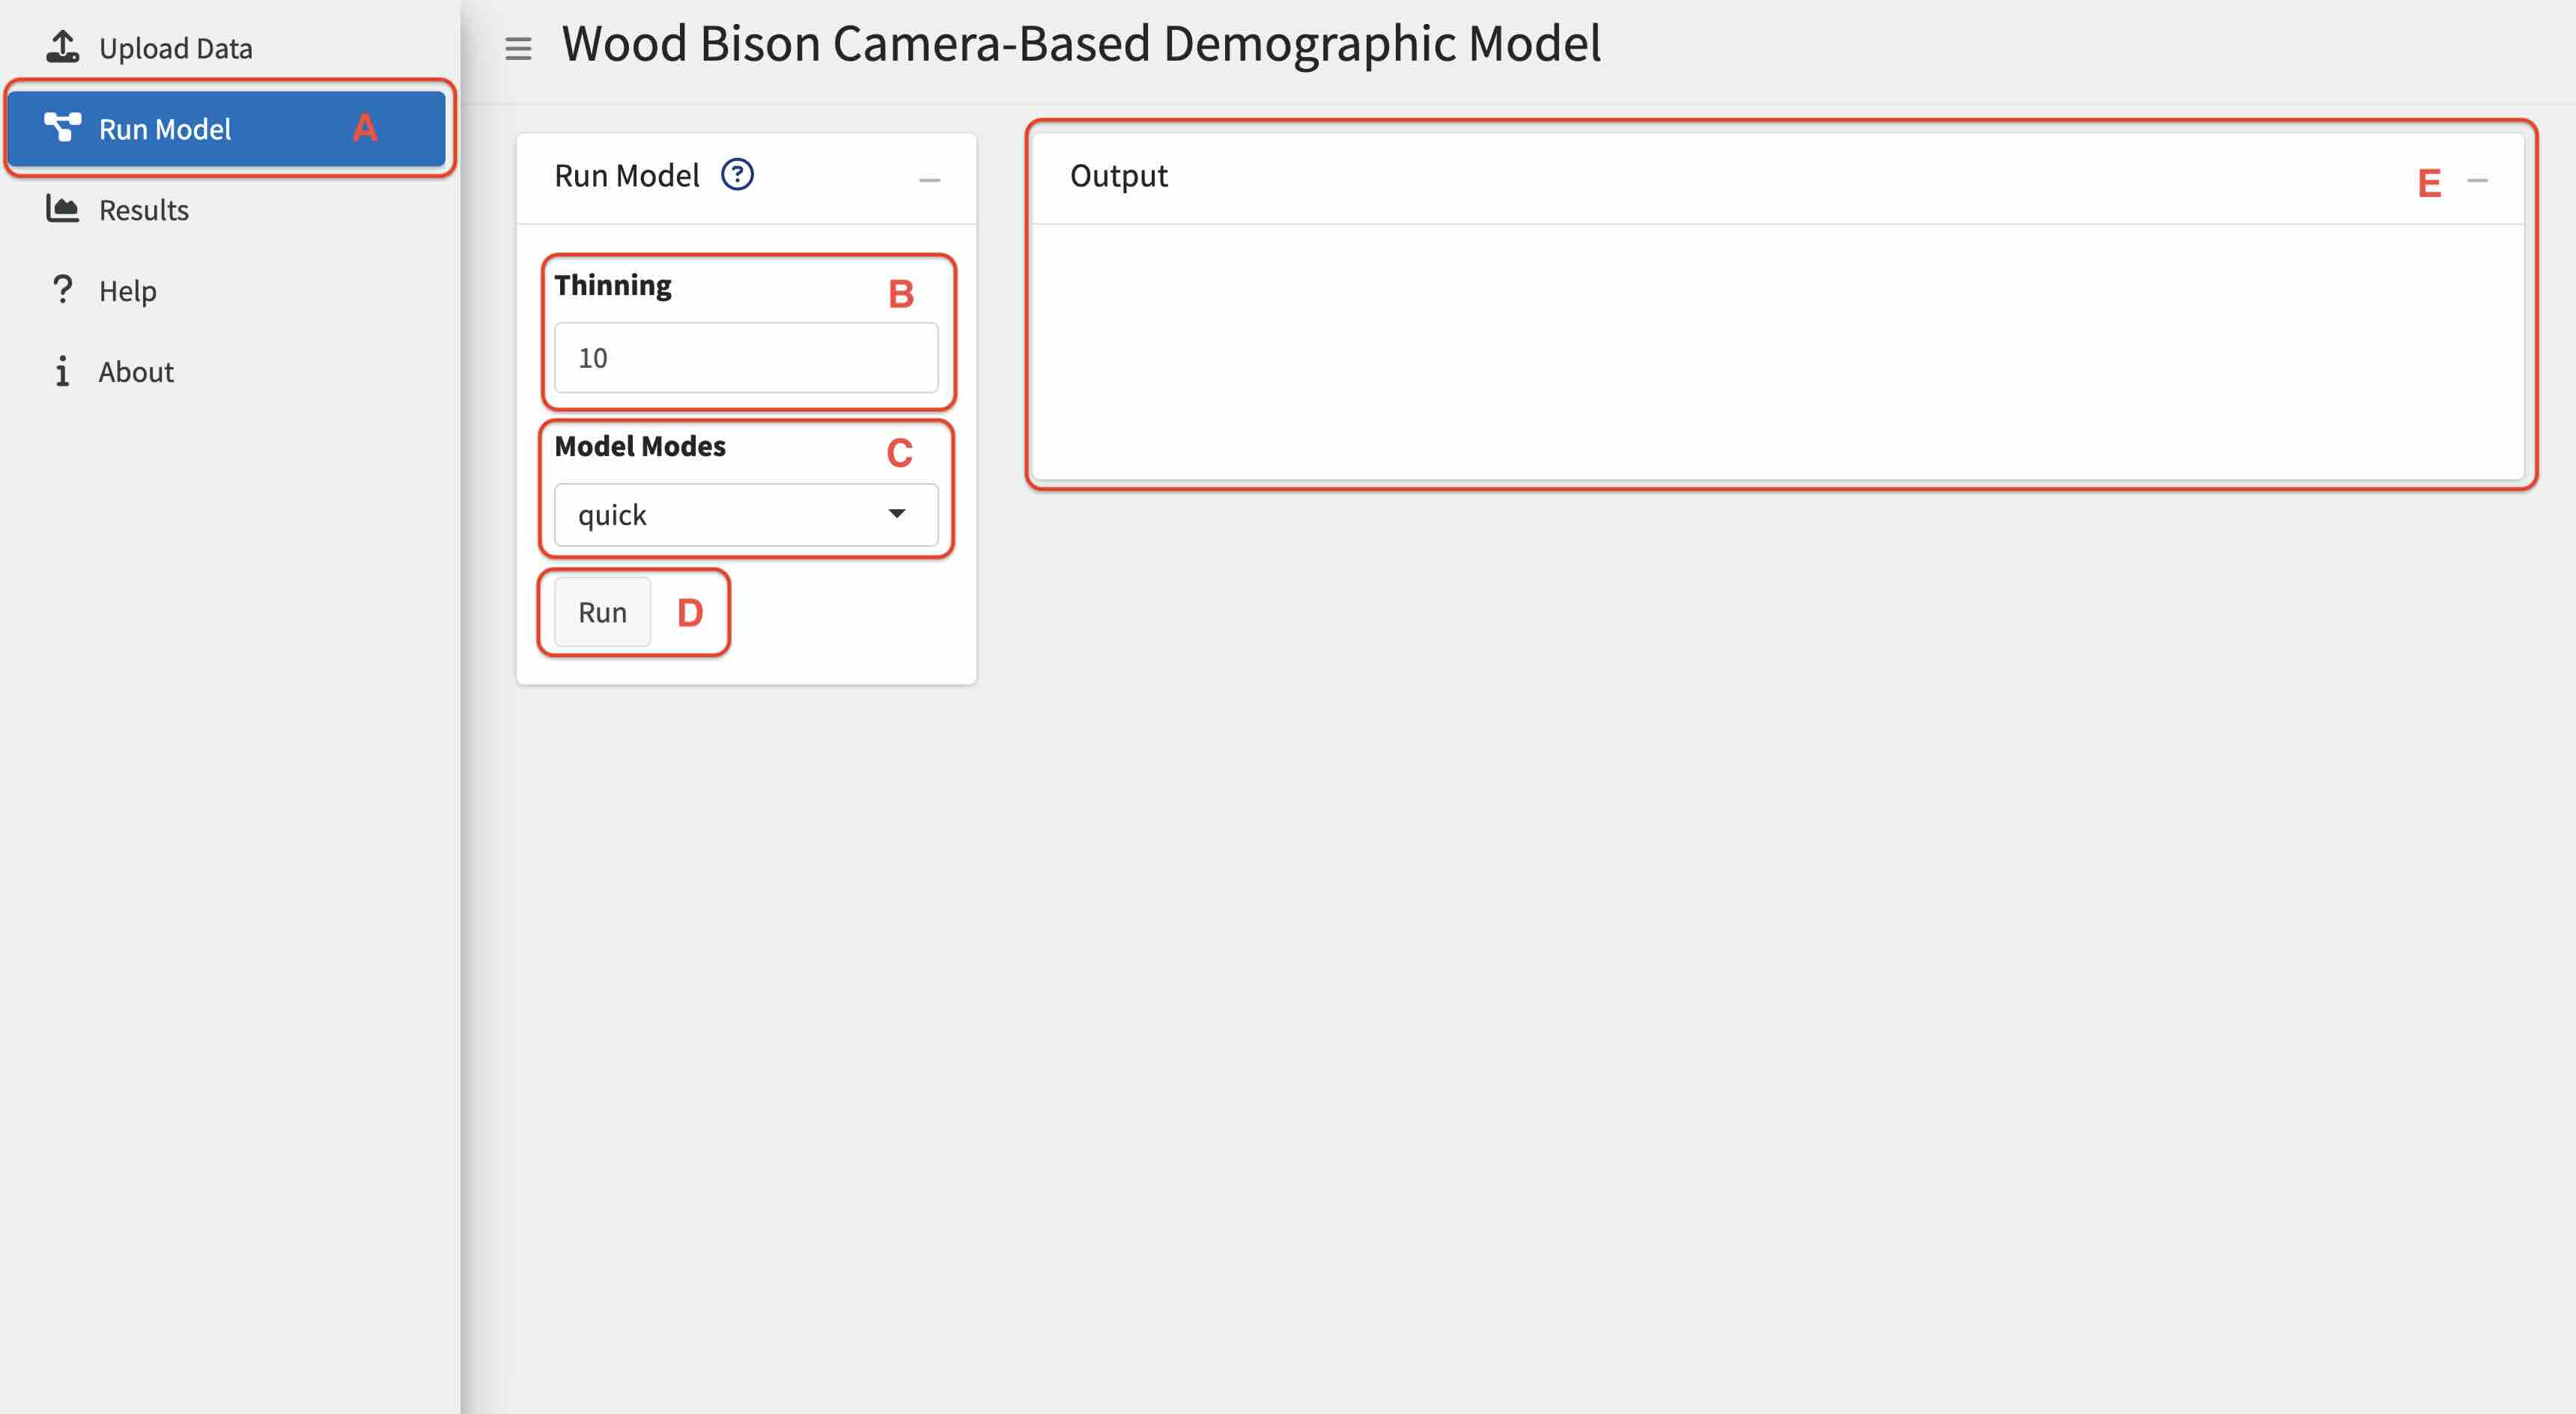Toggle the sidebar with the hamburger icon
The image size is (2576, 1414).
518,48
